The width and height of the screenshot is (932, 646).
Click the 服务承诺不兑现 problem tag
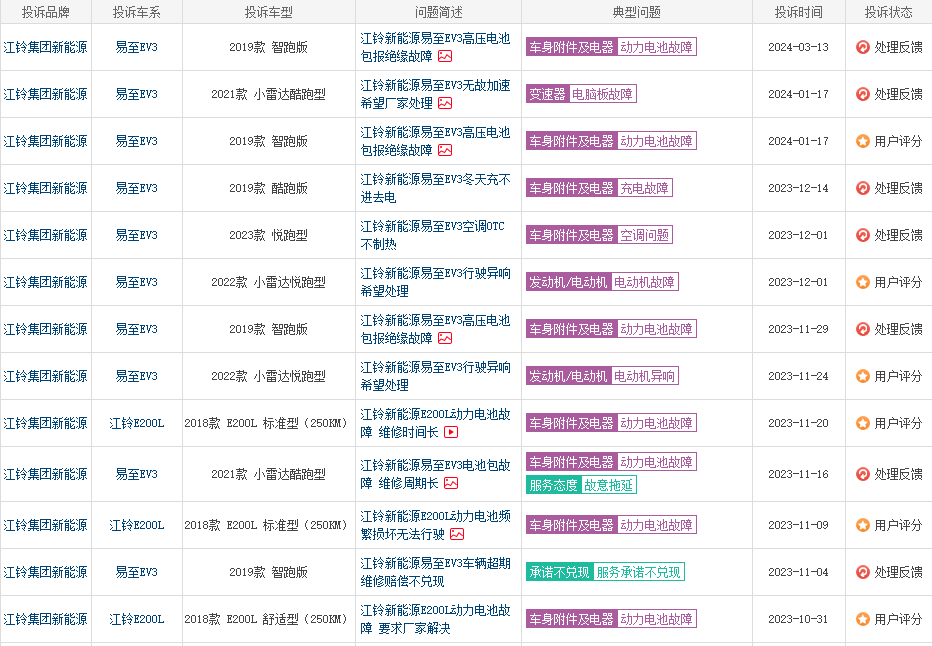(x=638, y=572)
